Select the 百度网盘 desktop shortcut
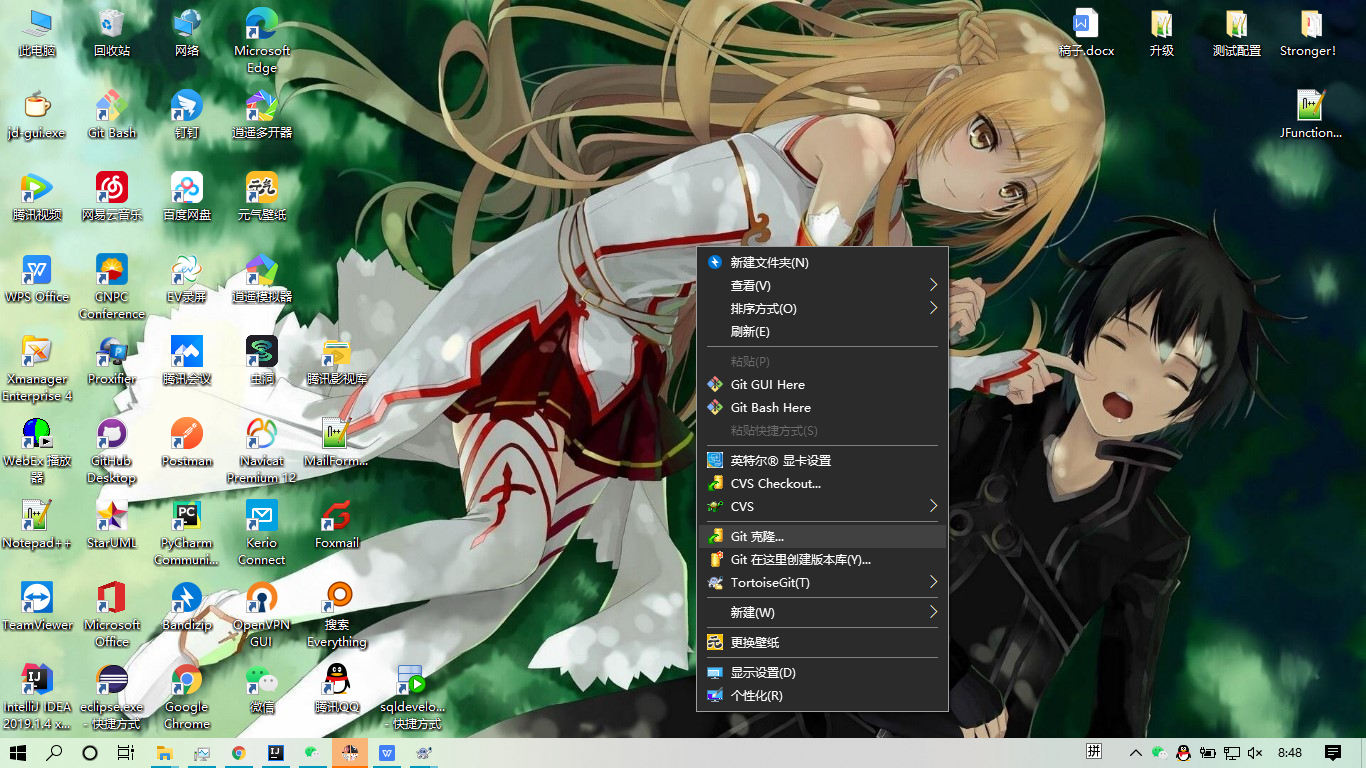The height and width of the screenshot is (768, 1366). pyautogui.click(x=187, y=196)
